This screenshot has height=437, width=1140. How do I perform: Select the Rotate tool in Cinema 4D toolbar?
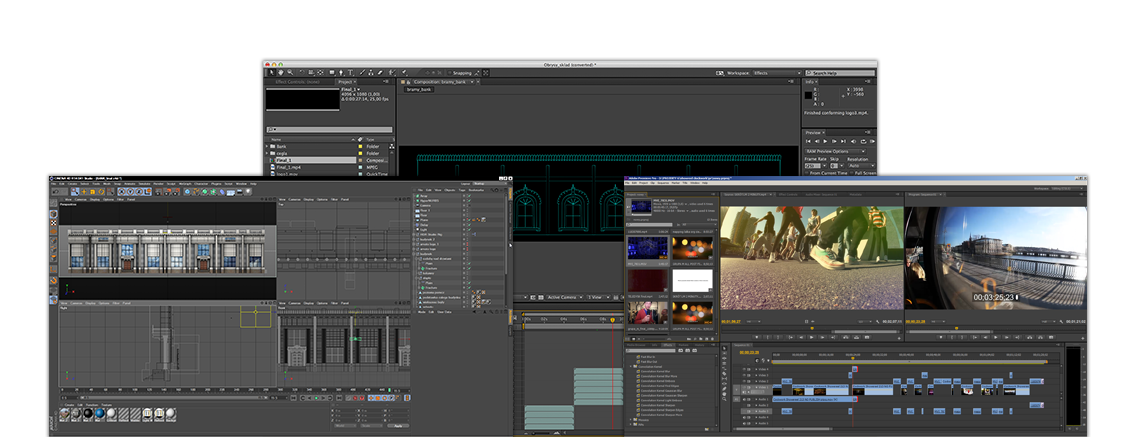click(101, 192)
